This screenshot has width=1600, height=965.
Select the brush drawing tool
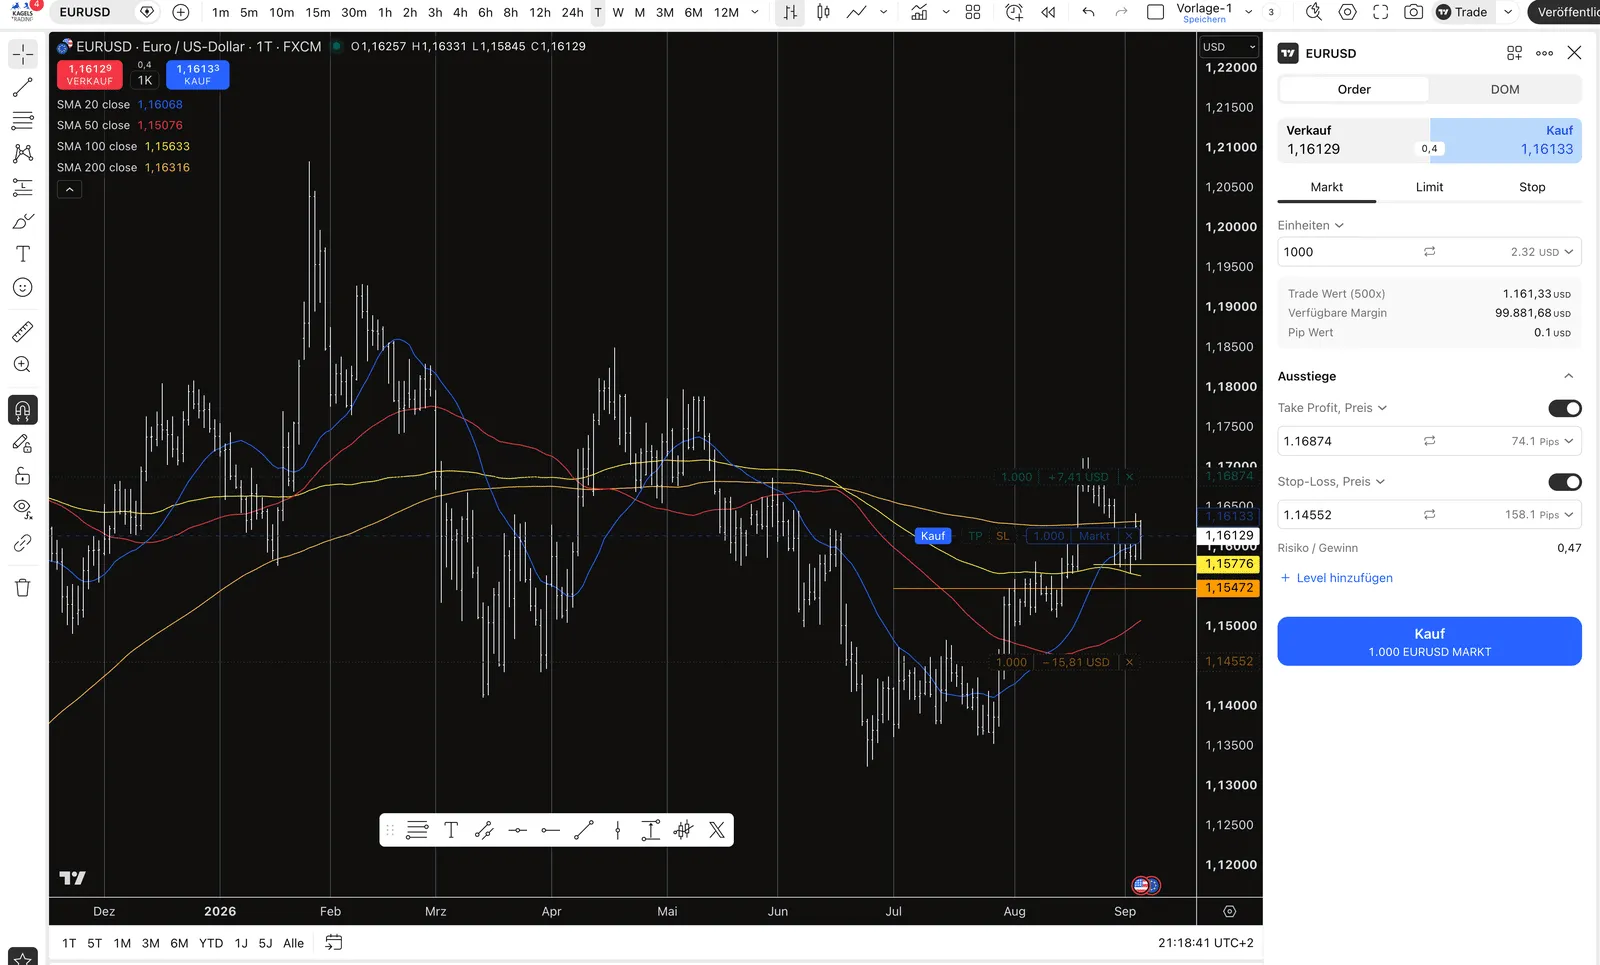pos(23,221)
